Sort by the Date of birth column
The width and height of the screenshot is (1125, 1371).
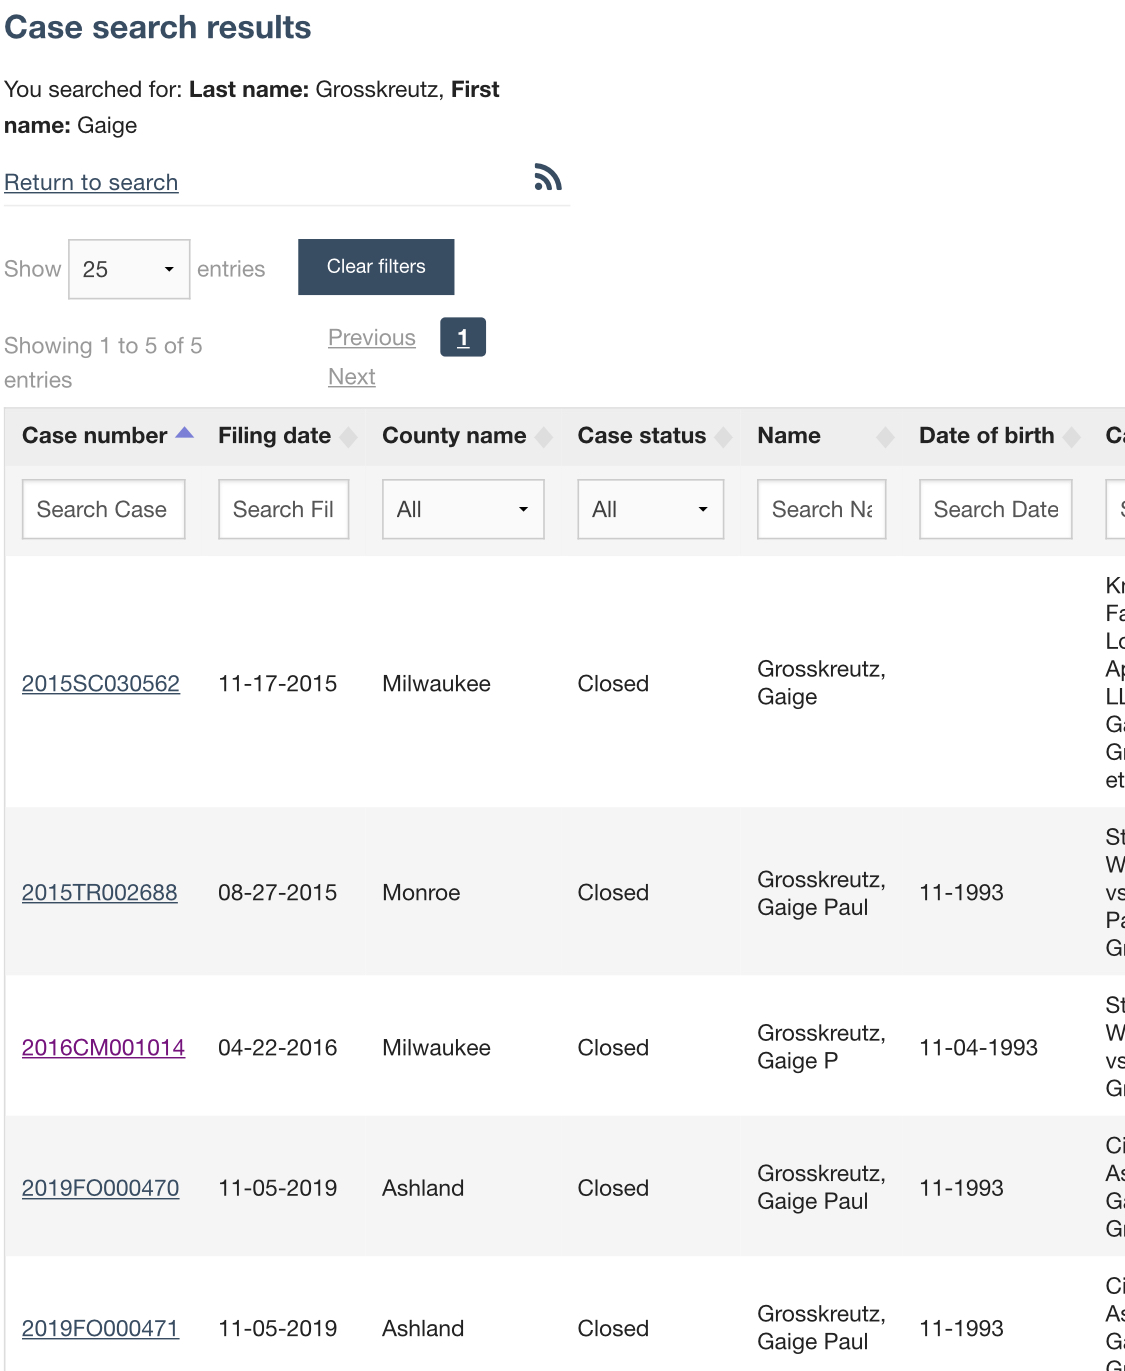(1072, 436)
